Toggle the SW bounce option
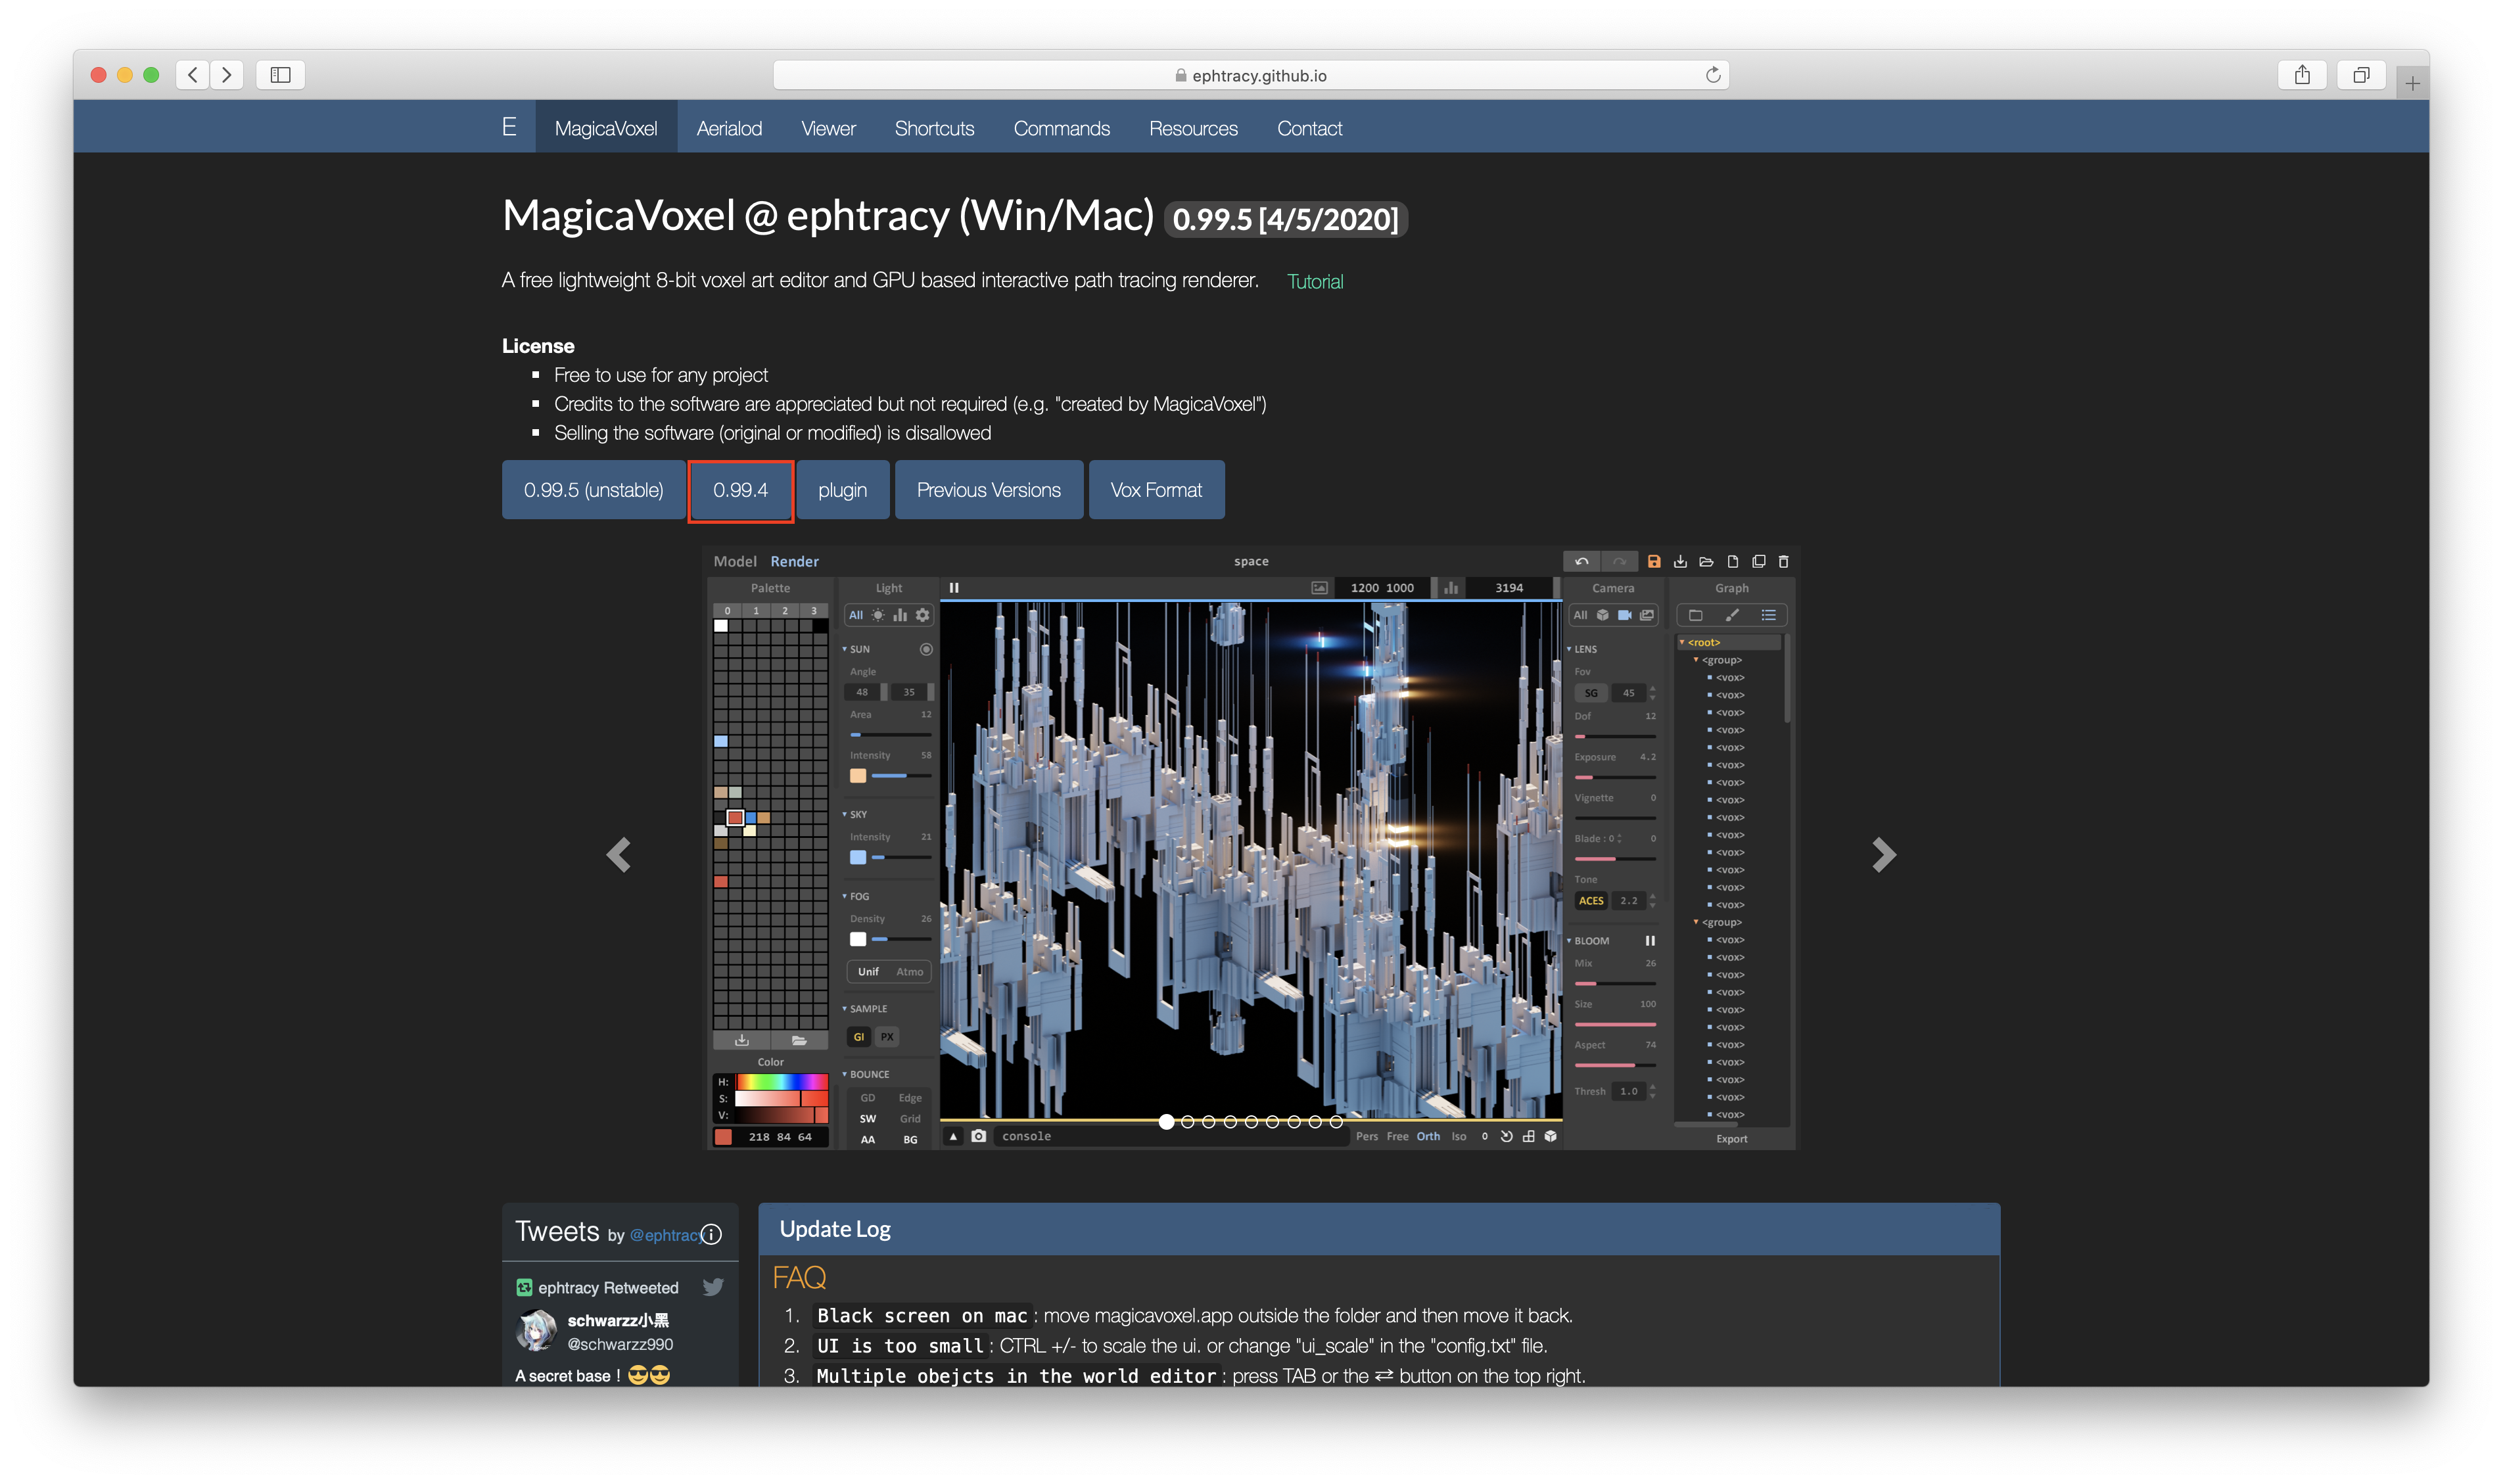2503x1484 pixels. point(867,1118)
